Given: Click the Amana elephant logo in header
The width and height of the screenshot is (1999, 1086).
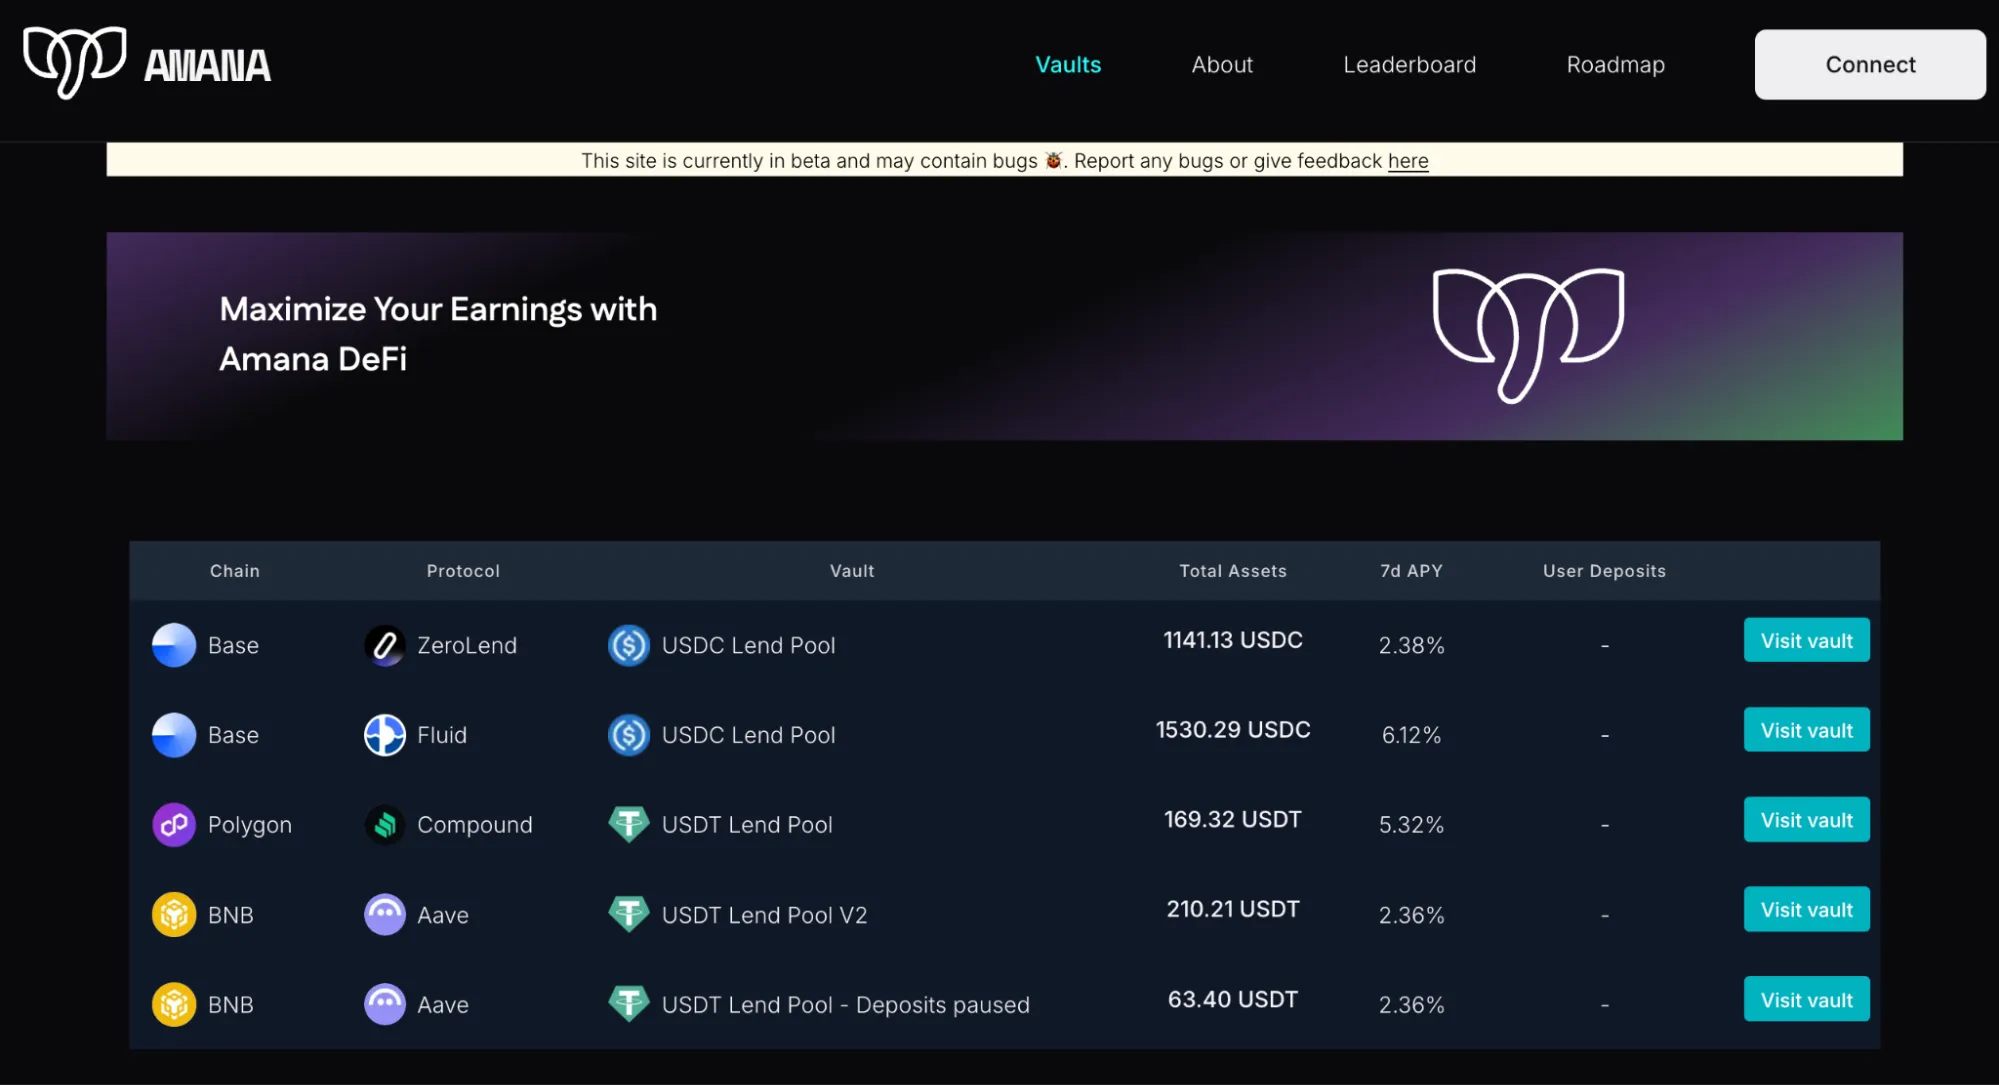Looking at the screenshot, I should coord(75,62).
